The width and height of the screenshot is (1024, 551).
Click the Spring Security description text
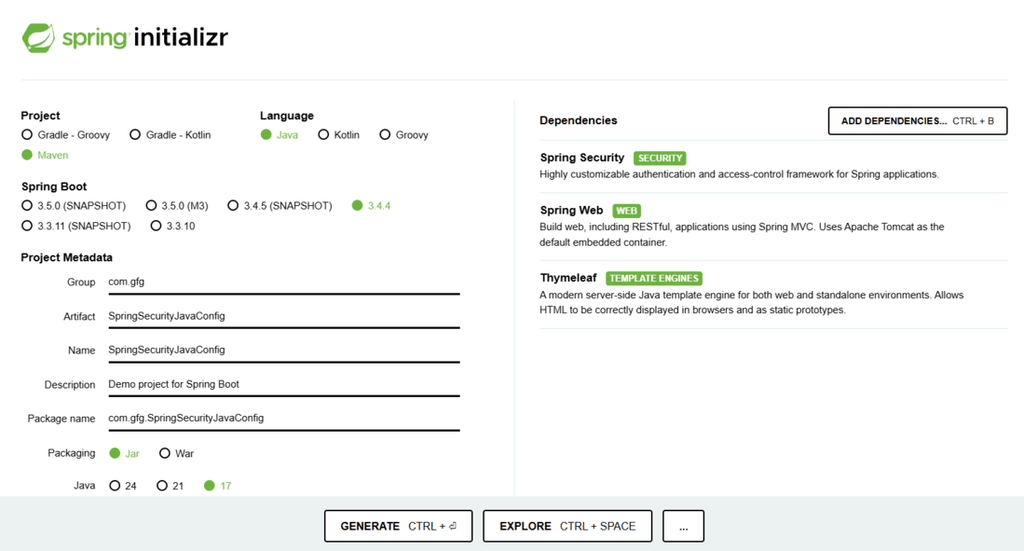(x=739, y=174)
